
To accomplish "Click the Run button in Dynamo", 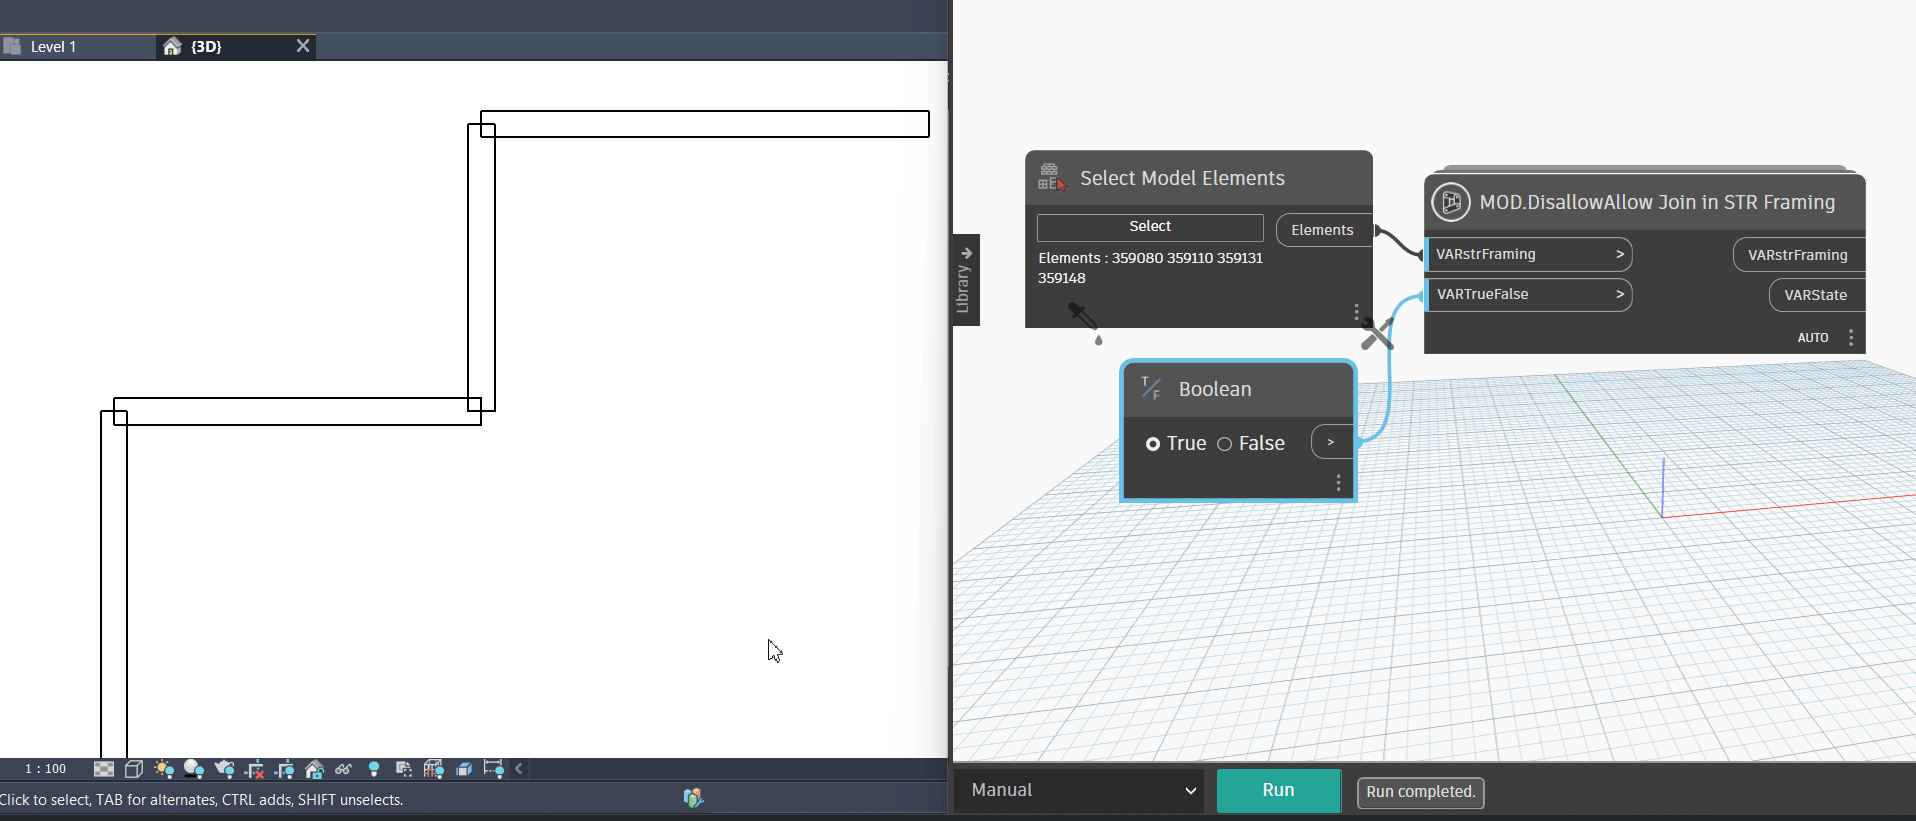I will pos(1278,790).
